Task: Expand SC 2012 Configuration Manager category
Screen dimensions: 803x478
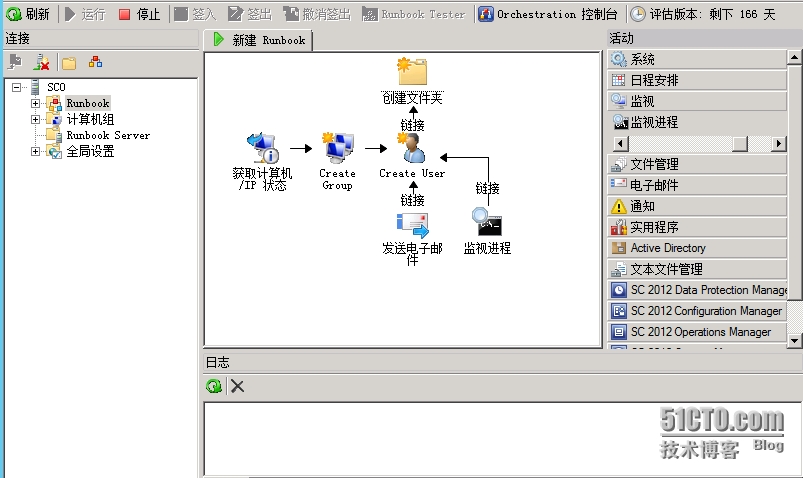Action: (x=697, y=311)
